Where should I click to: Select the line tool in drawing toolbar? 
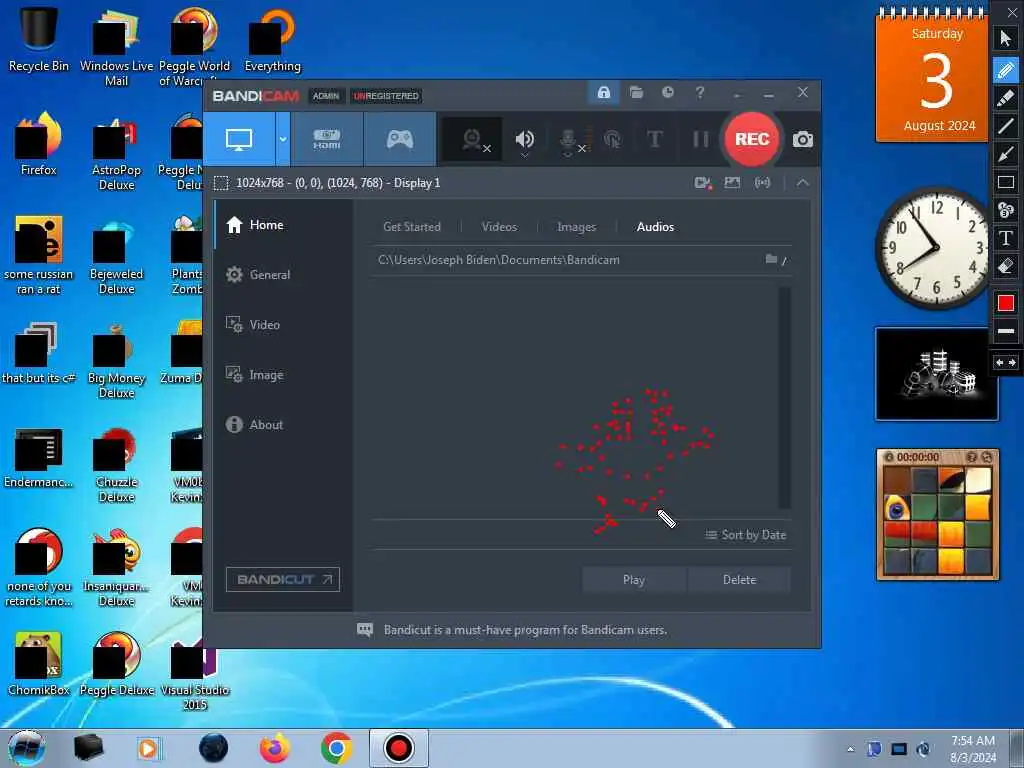1006,125
